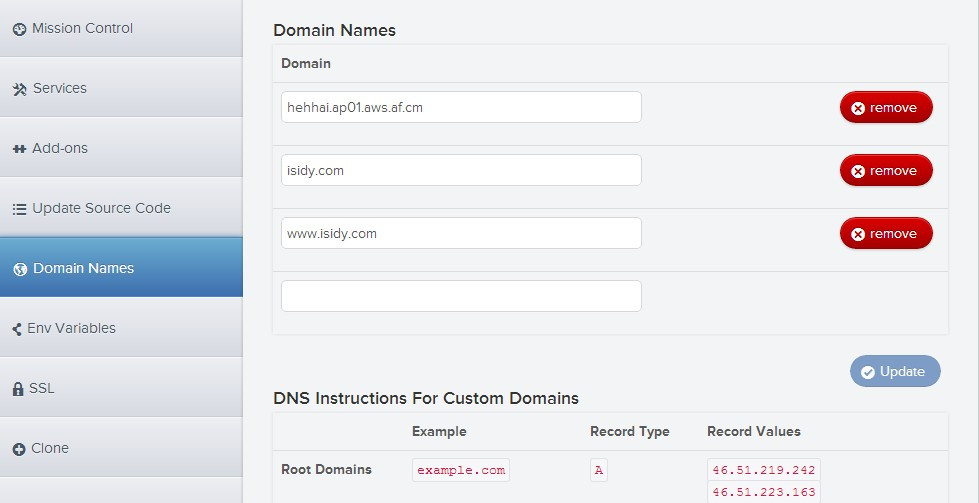
Task: Click the Mission Control dashboard icon
Action: click(19, 29)
